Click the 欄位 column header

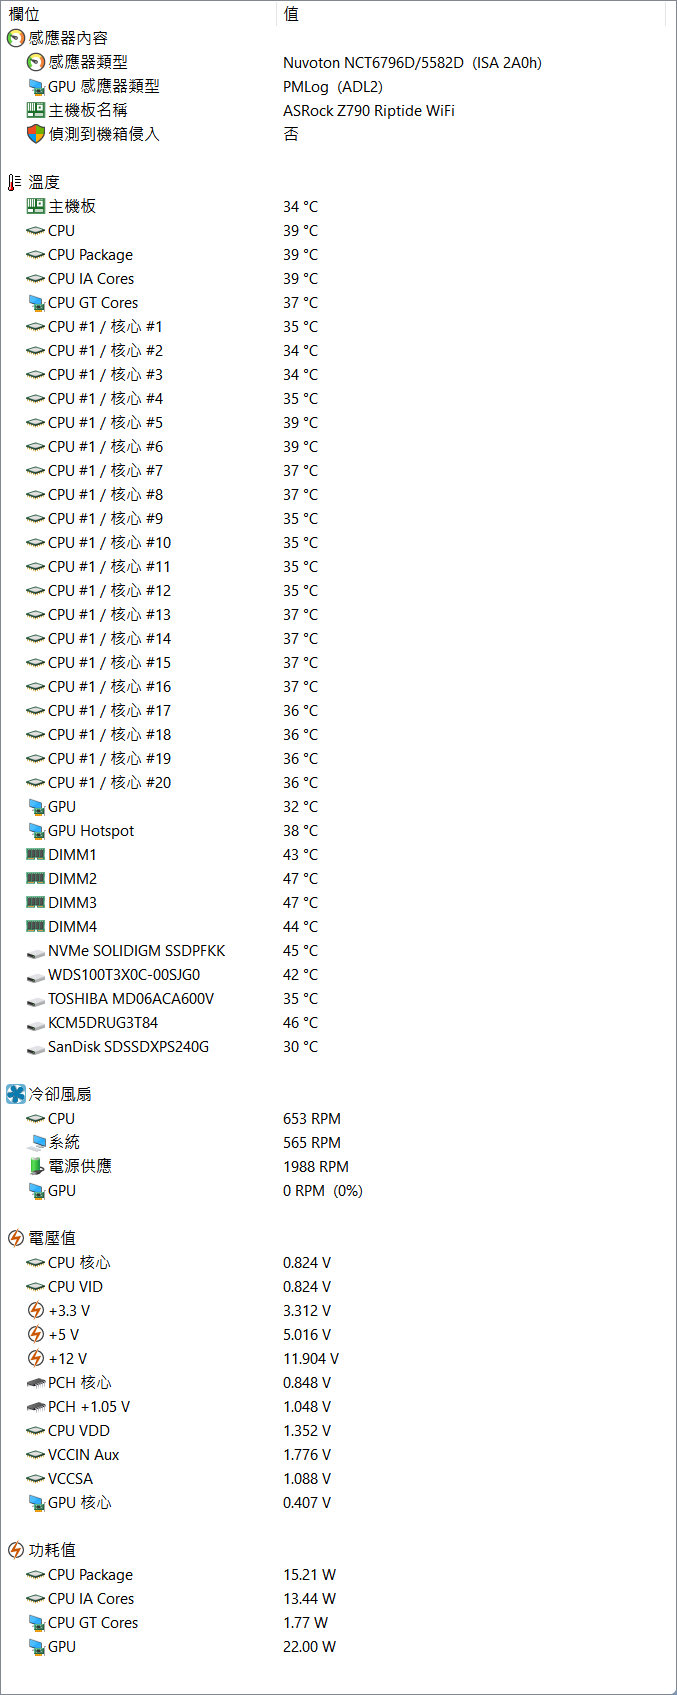[25, 14]
